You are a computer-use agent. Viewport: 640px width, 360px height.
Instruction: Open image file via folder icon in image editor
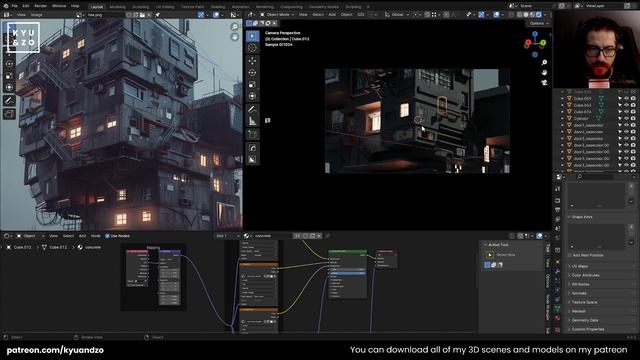[142, 15]
